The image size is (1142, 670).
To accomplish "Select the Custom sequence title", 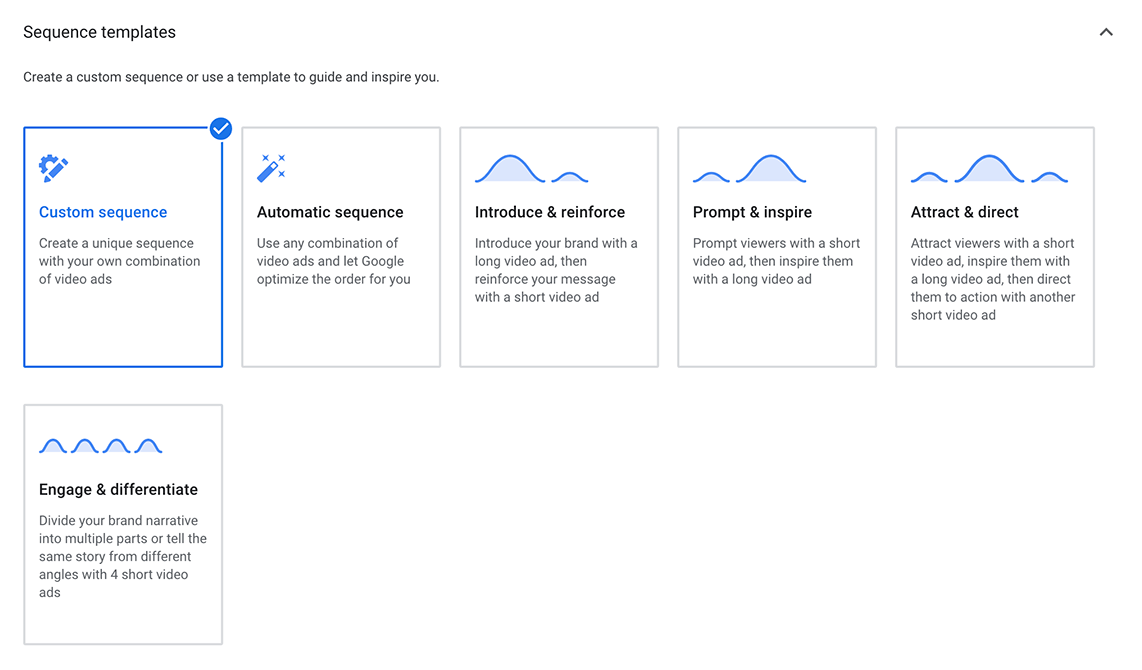I will click(103, 212).
